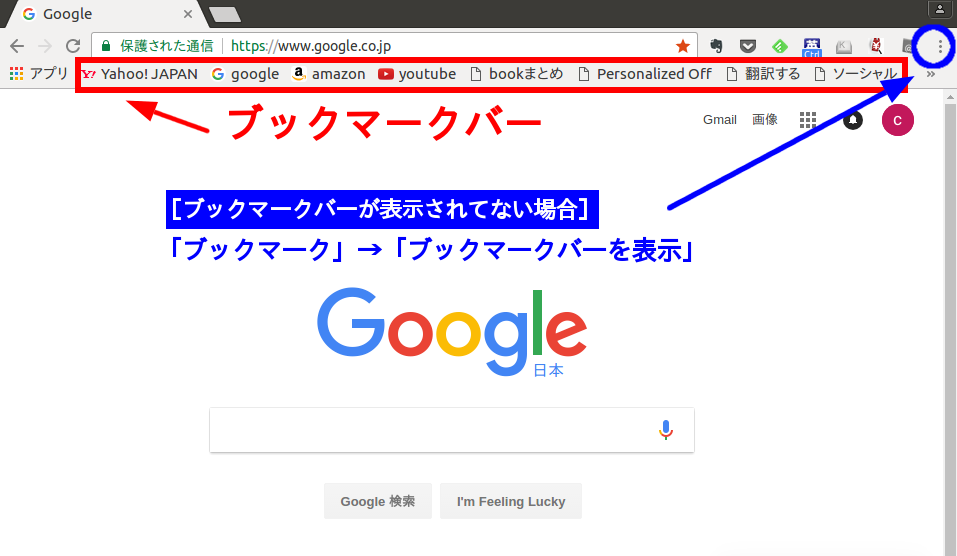This screenshot has width=957, height=556.
Task: Open the account avatar with letter C
Action: (x=897, y=120)
